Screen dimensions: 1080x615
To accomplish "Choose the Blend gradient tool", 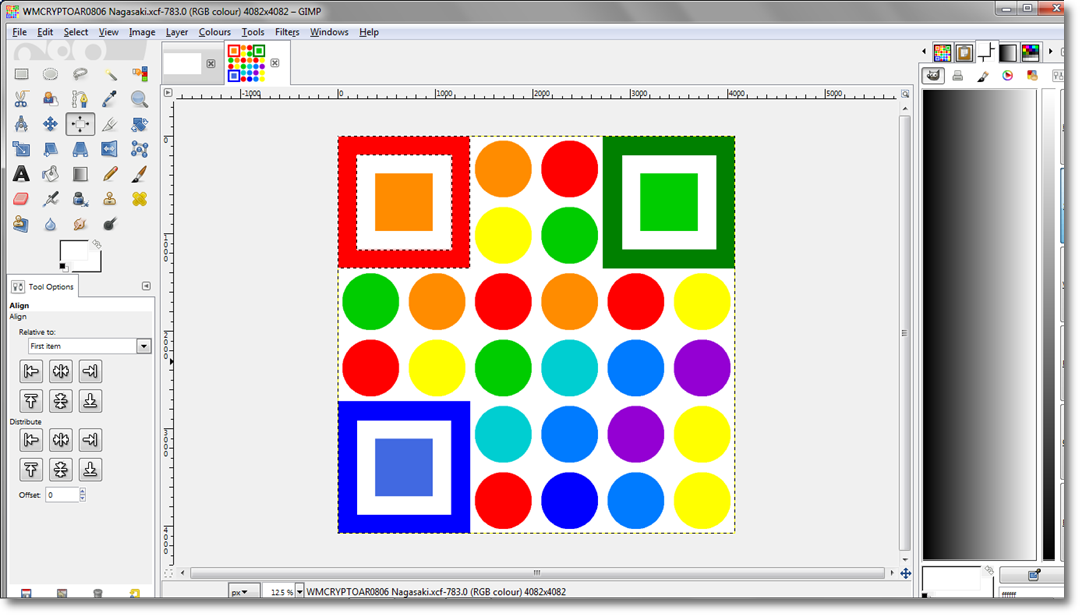I will [x=80, y=174].
